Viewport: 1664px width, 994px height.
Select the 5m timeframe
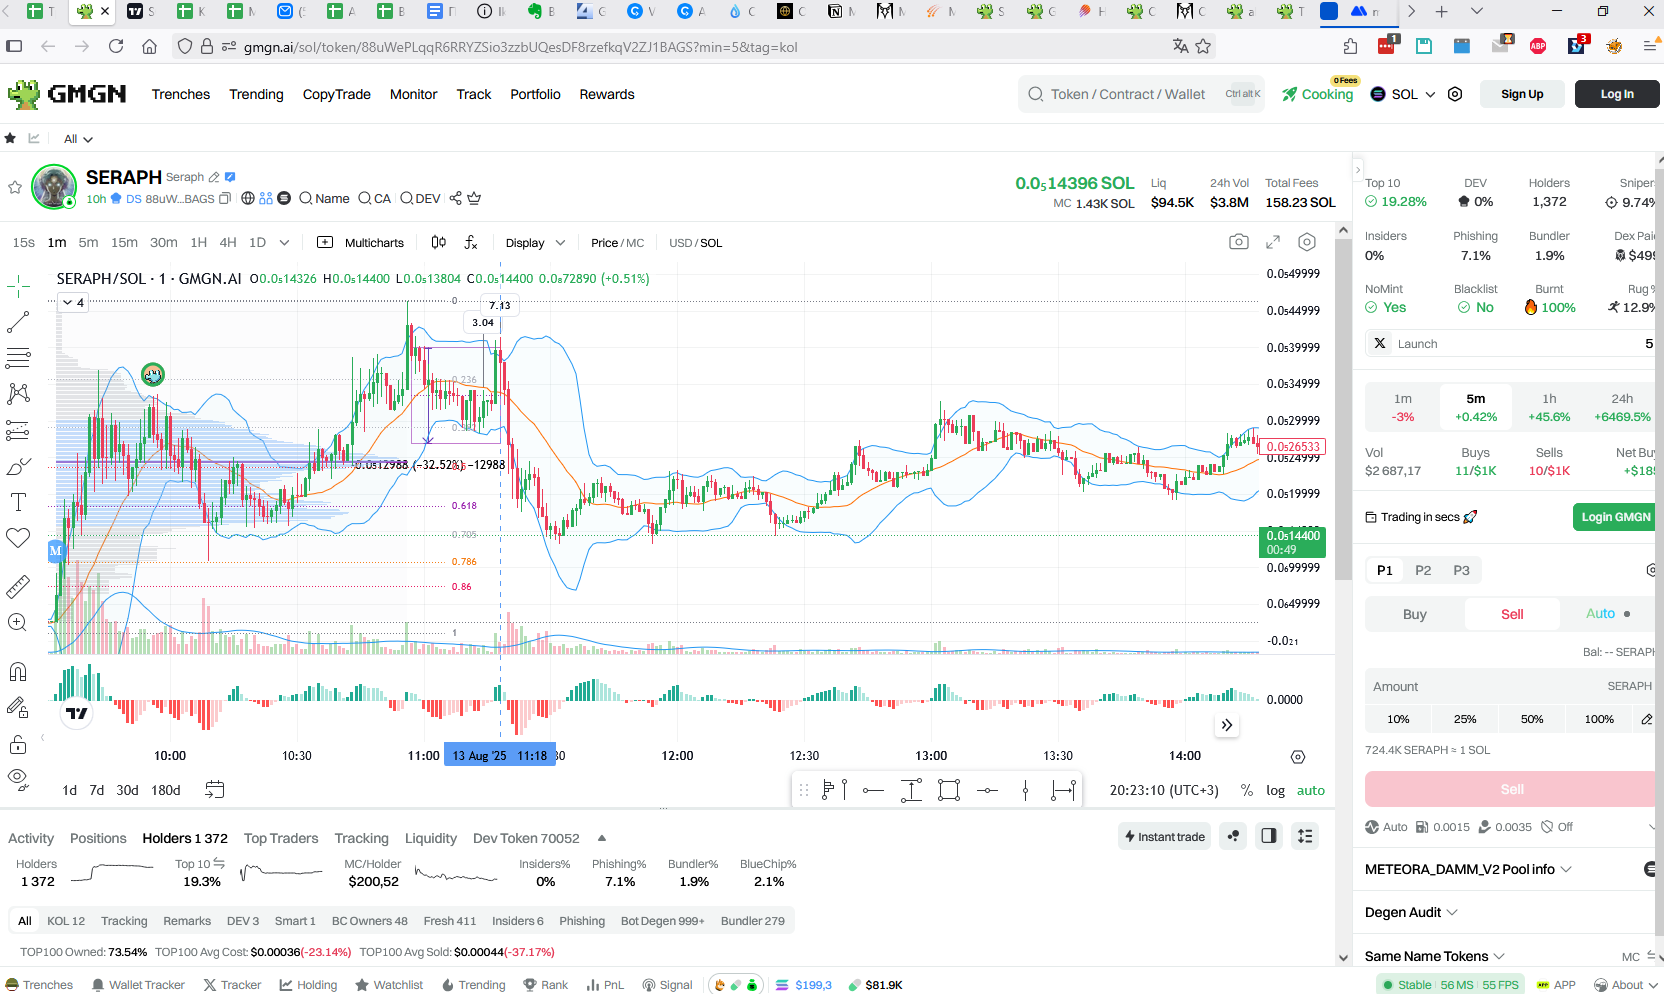tap(88, 242)
